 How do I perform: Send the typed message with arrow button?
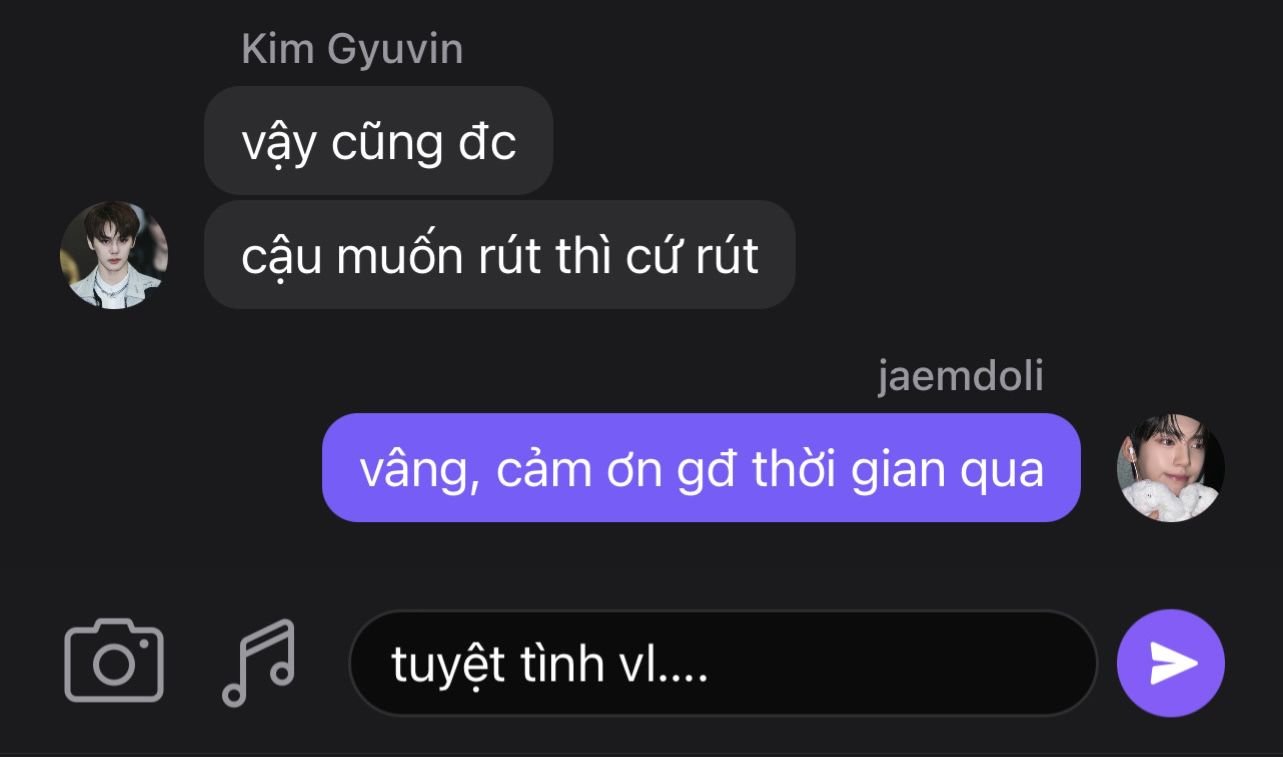[x=1171, y=663]
